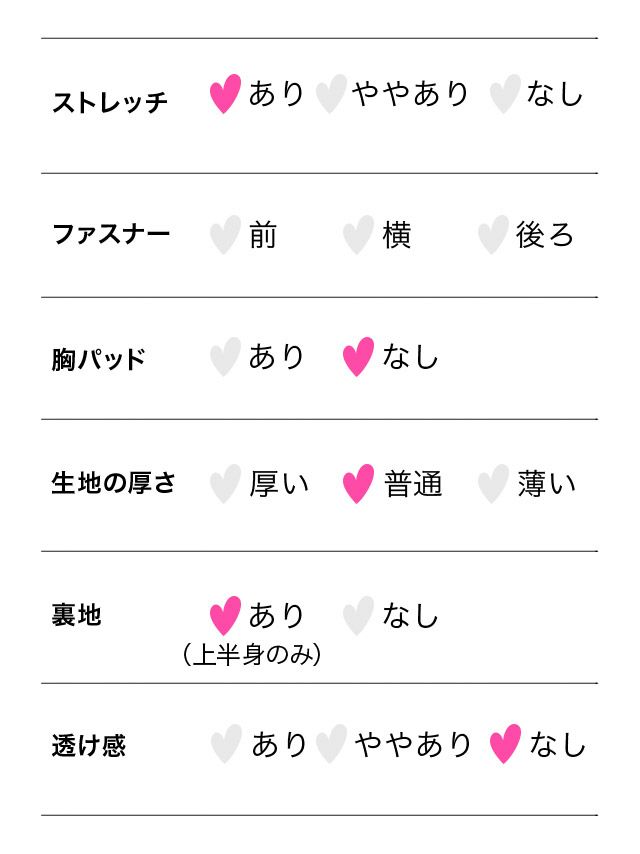This screenshot has height=854, width=640.
Task: Click the gray heart beside ストレッチ なし
Action: pyautogui.click(x=504, y=95)
